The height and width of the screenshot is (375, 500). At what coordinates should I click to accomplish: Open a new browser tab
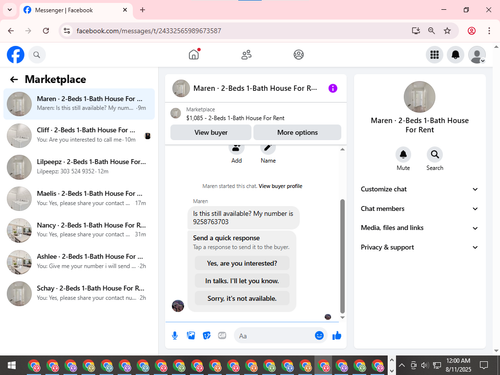coord(142,10)
